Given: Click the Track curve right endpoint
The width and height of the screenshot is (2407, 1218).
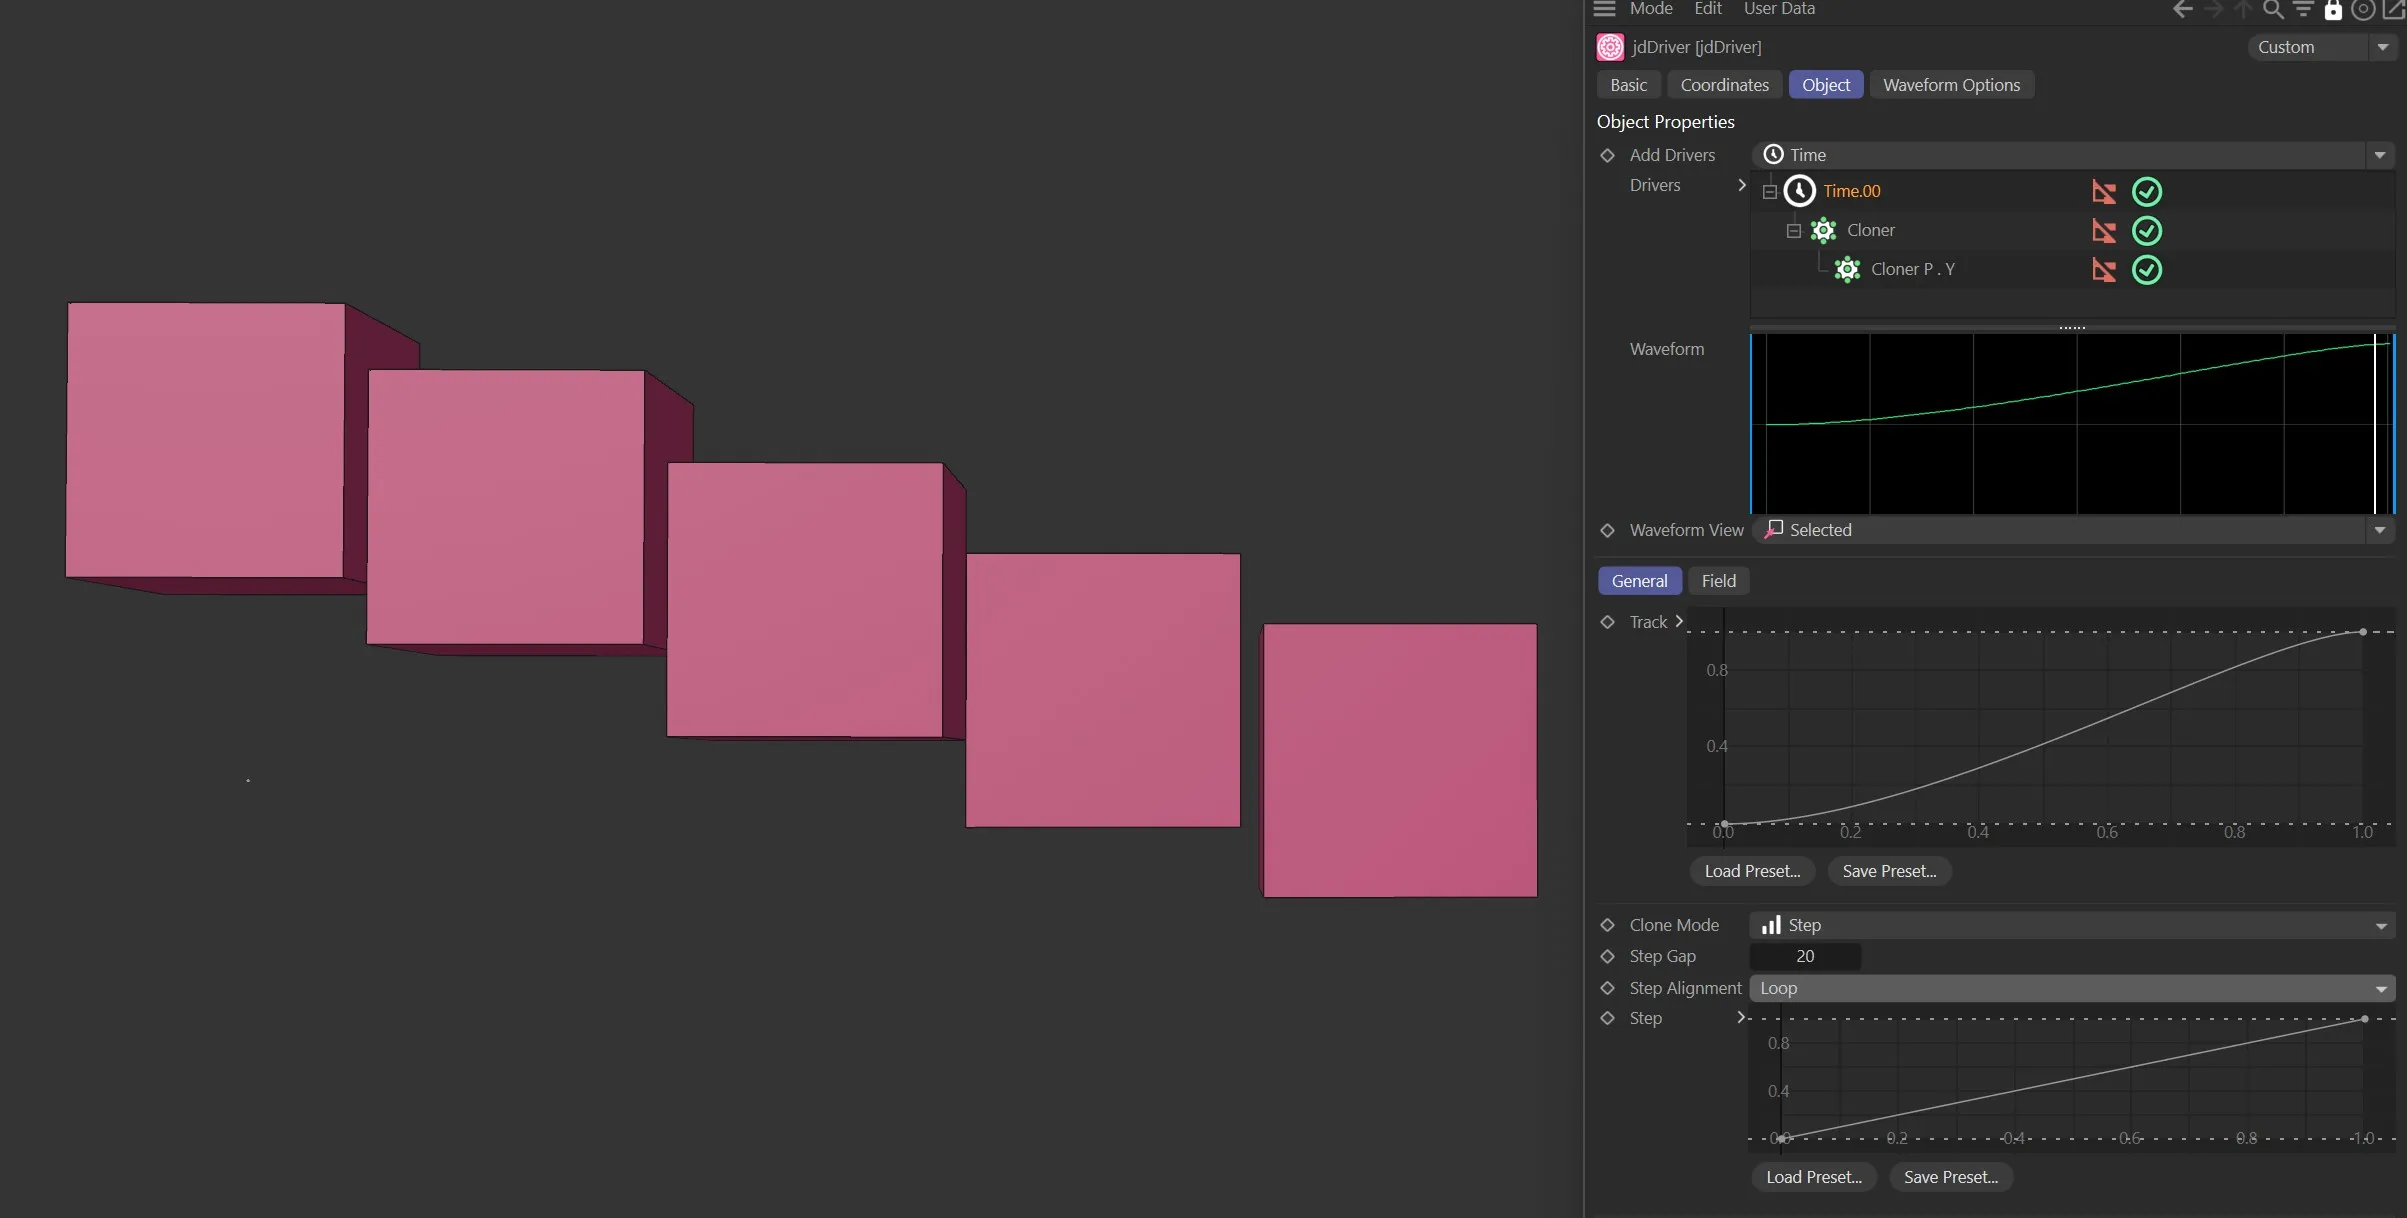Looking at the screenshot, I should [2363, 632].
